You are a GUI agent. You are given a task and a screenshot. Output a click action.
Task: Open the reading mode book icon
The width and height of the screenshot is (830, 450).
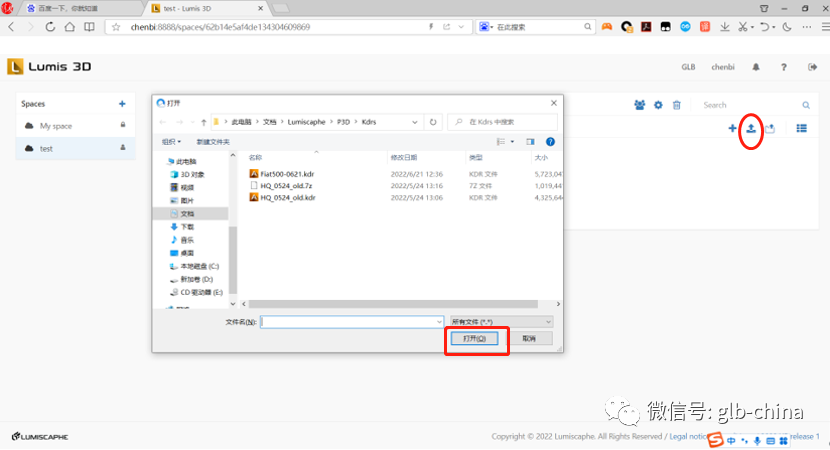coord(89,26)
